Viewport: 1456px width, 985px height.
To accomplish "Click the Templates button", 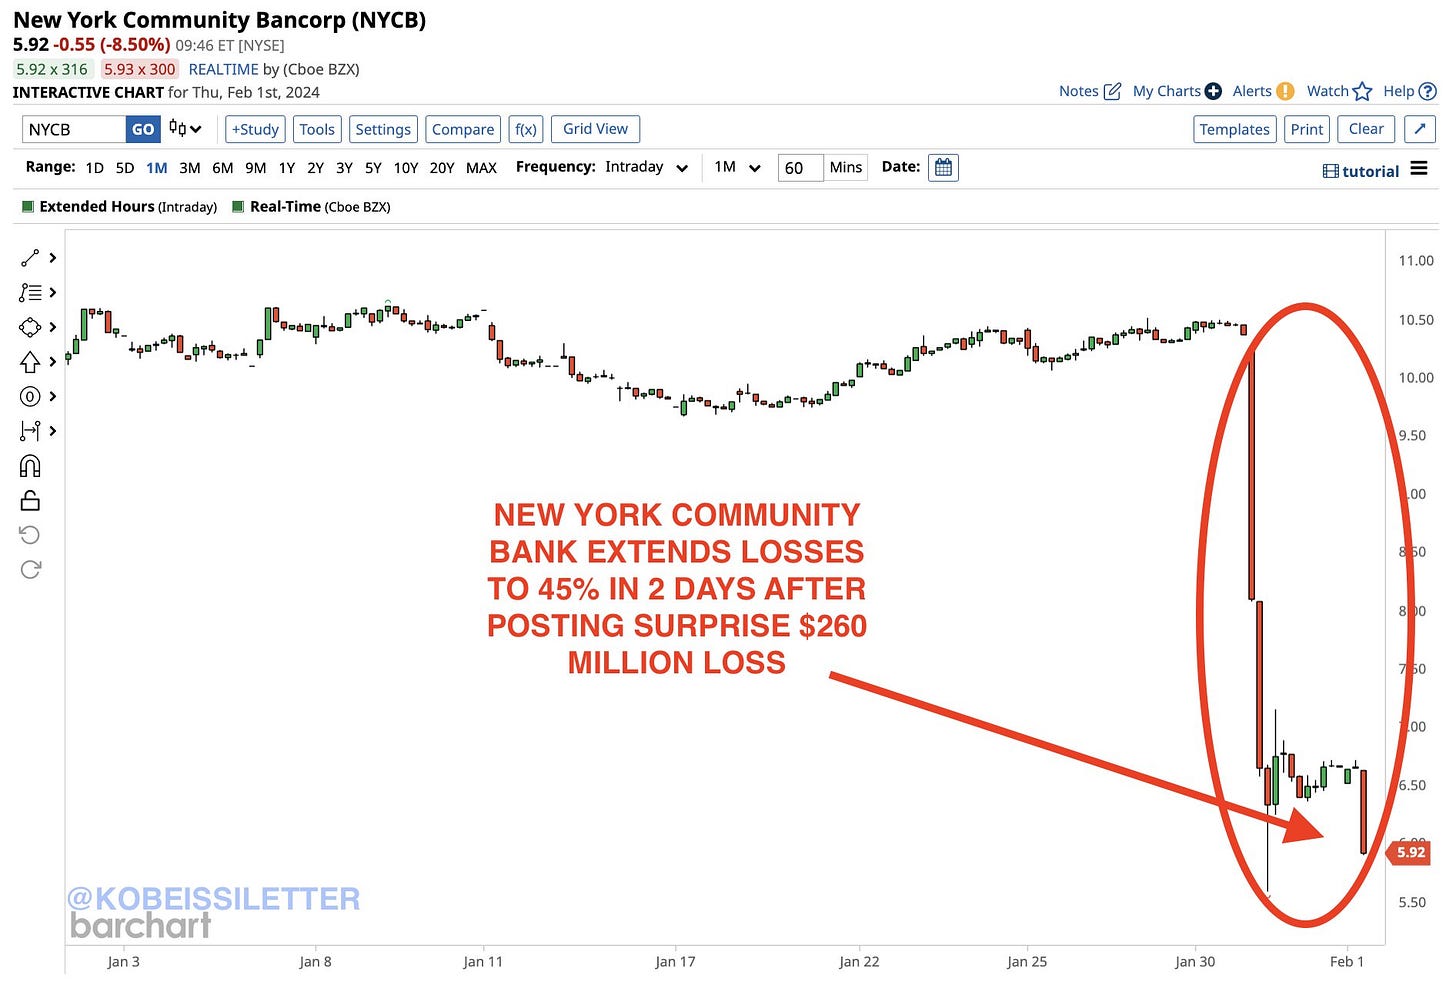I will (x=1234, y=129).
